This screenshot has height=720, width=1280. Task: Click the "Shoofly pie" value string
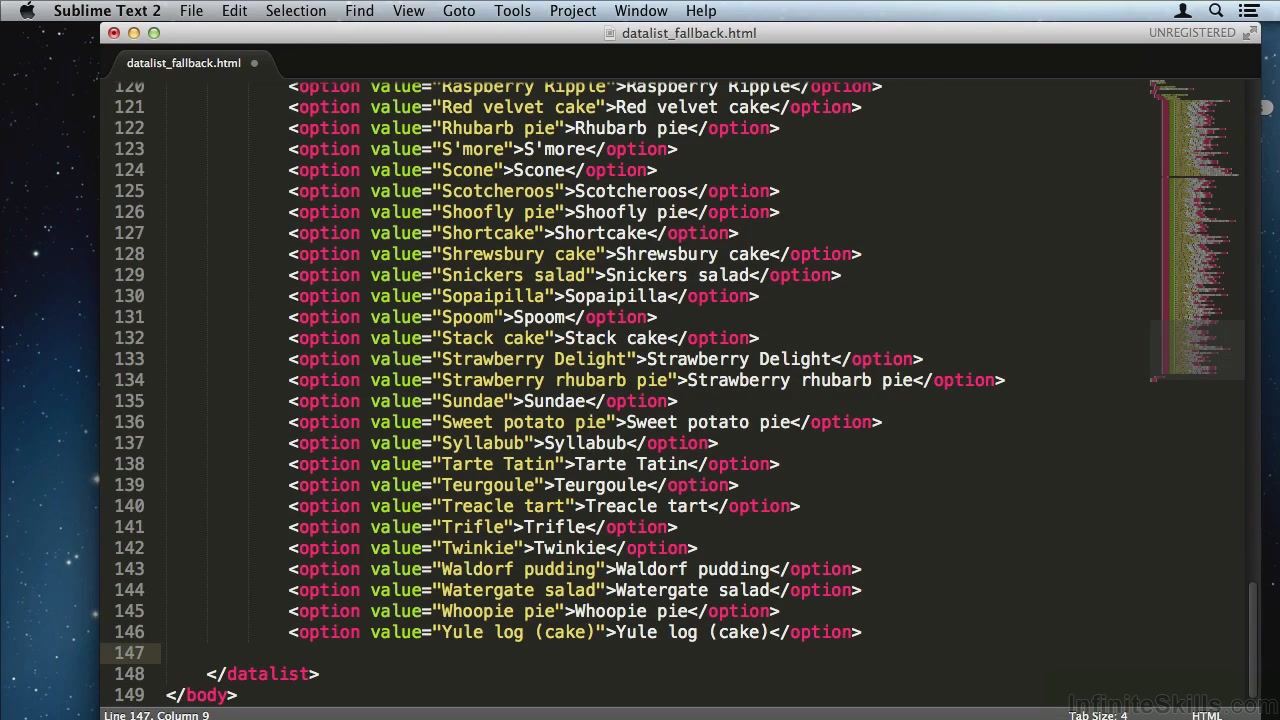point(498,212)
